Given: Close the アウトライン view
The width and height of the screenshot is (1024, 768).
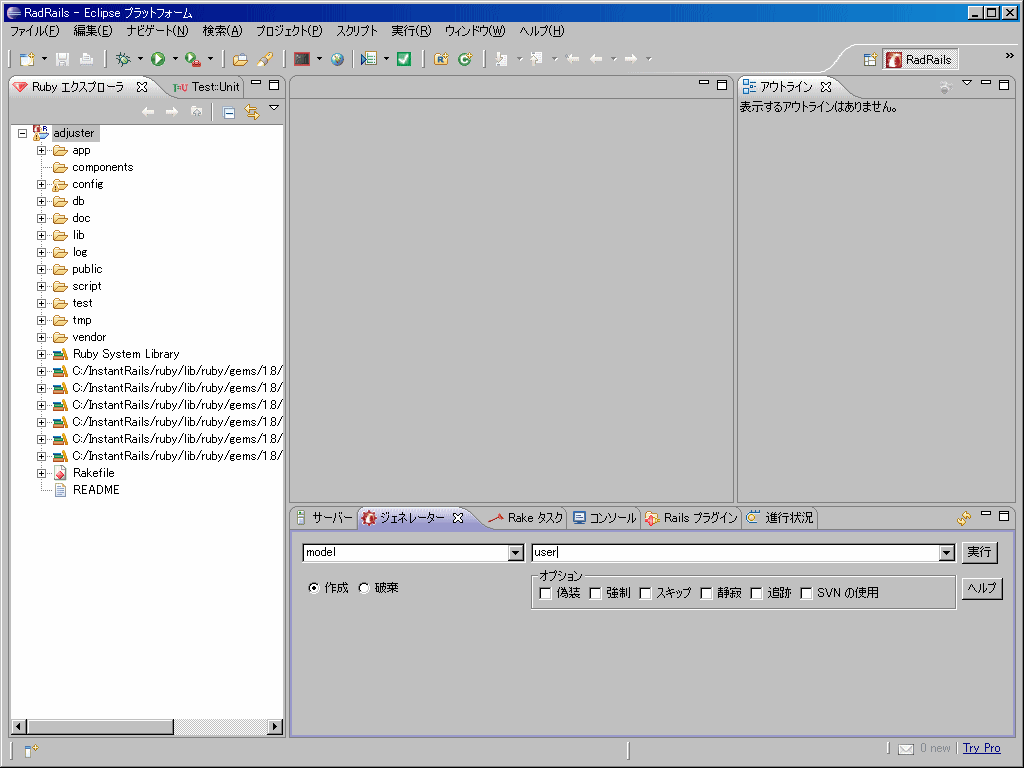Looking at the screenshot, I should [x=826, y=87].
